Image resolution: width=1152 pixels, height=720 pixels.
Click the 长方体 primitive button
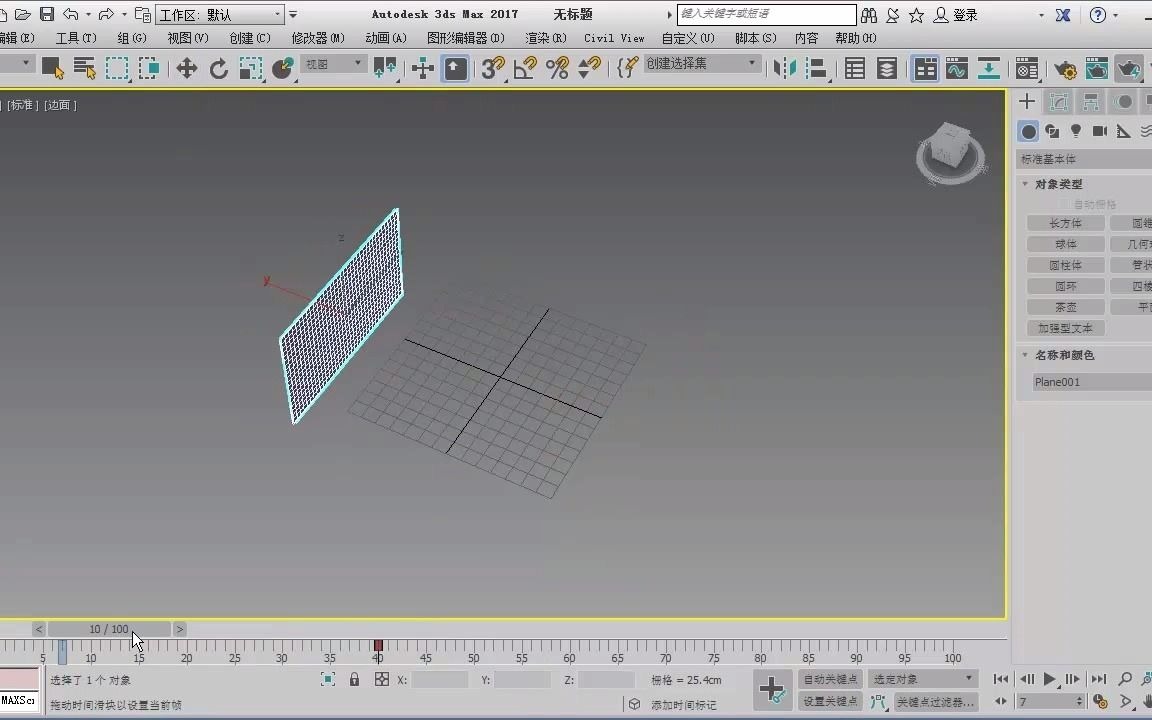pyautogui.click(x=1065, y=223)
